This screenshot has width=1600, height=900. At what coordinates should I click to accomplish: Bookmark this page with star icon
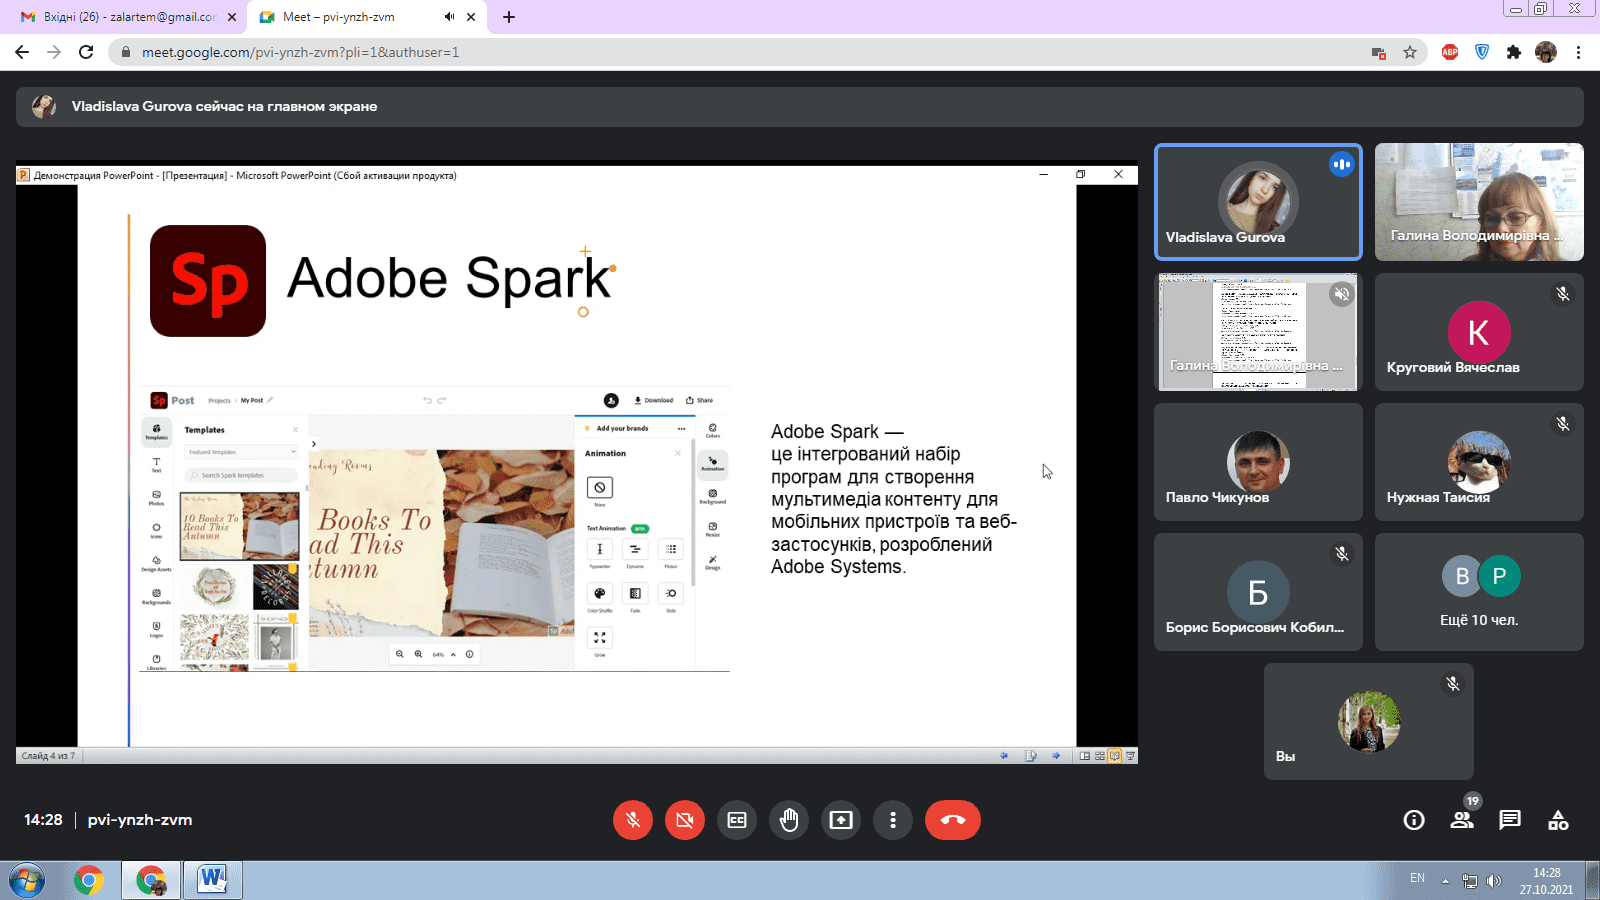click(1410, 52)
